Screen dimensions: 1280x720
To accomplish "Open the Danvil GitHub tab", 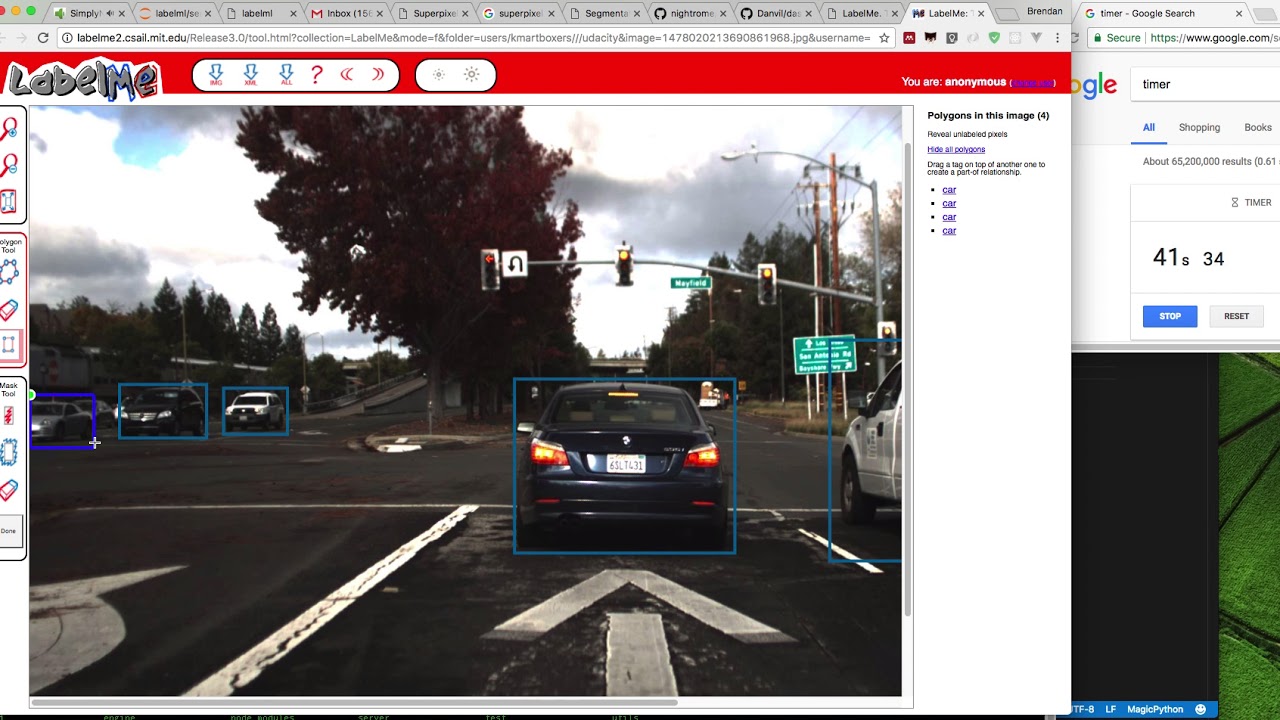I will [x=776, y=14].
